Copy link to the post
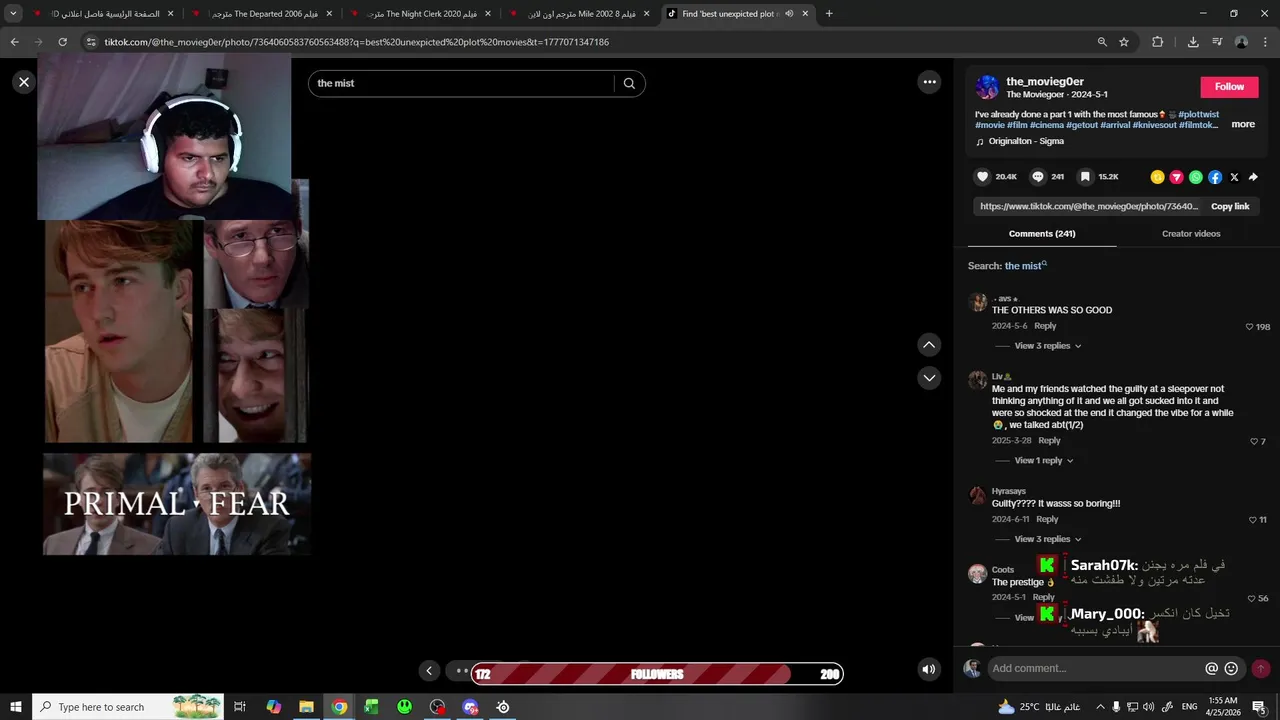The width and height of the screenshot is (1280, 720). click(1230, 206)
